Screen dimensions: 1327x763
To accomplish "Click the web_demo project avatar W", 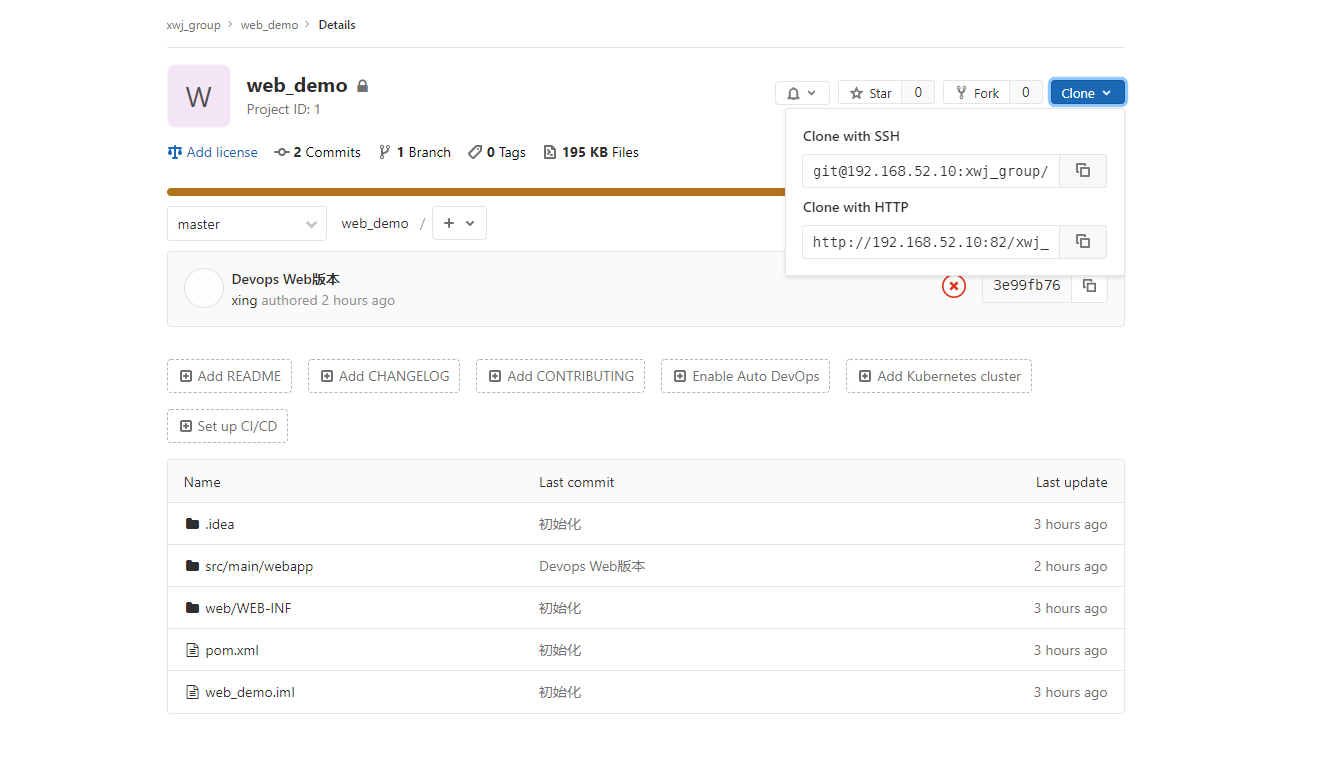I will (x=199, y=96).
